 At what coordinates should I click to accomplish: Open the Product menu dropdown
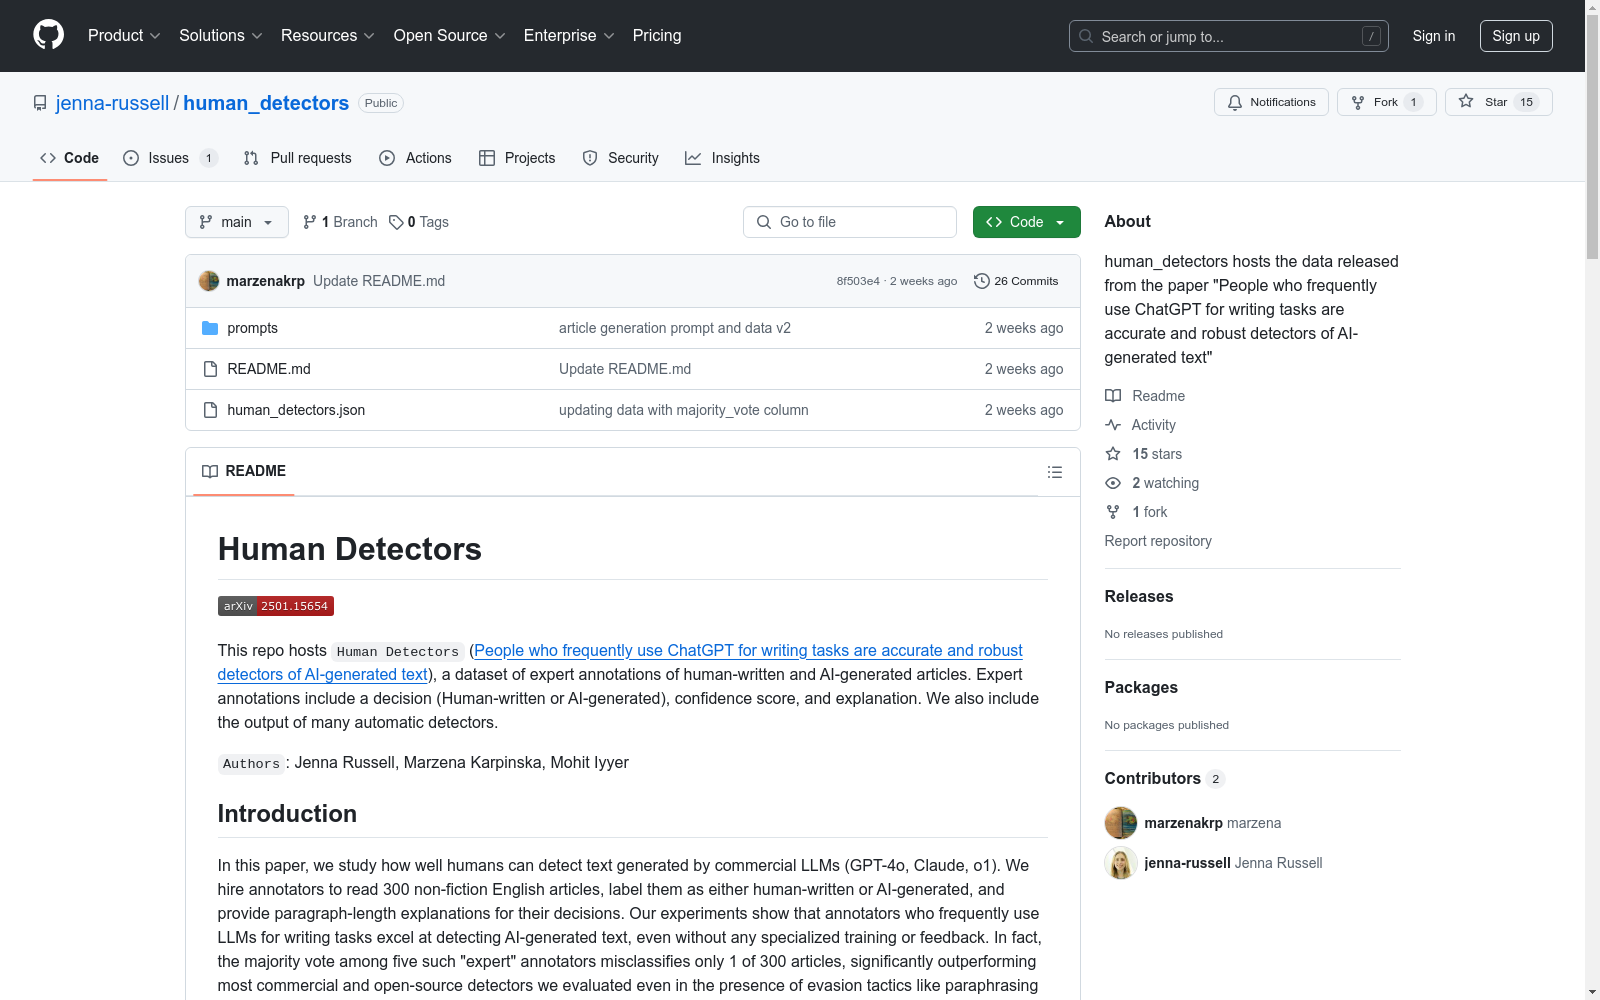(124, 35)
